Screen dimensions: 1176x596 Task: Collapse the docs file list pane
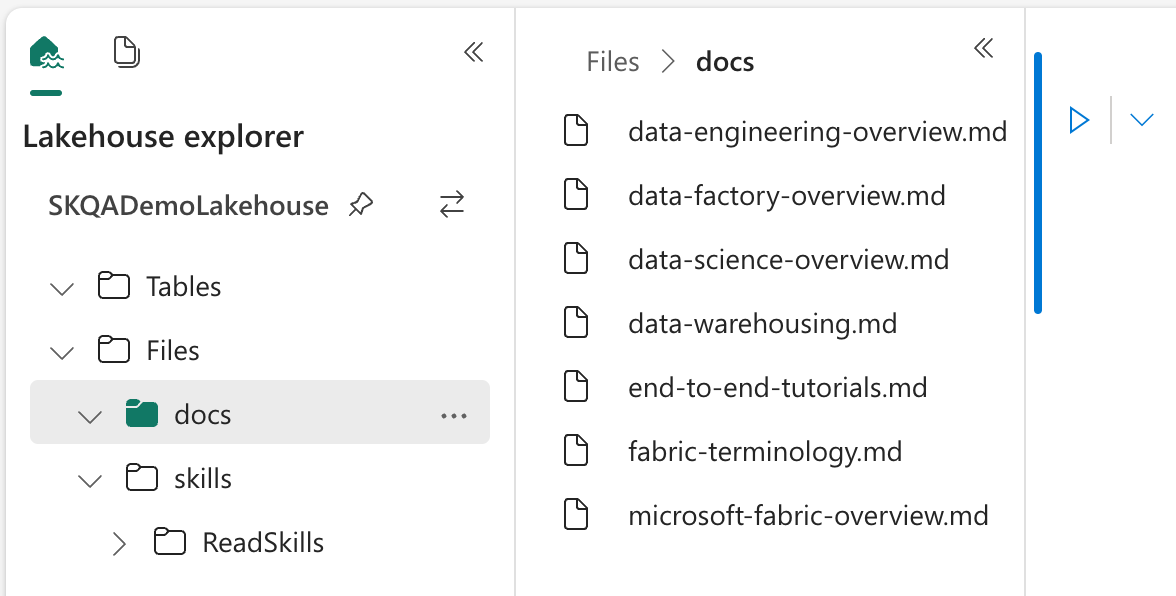(984, 49)
